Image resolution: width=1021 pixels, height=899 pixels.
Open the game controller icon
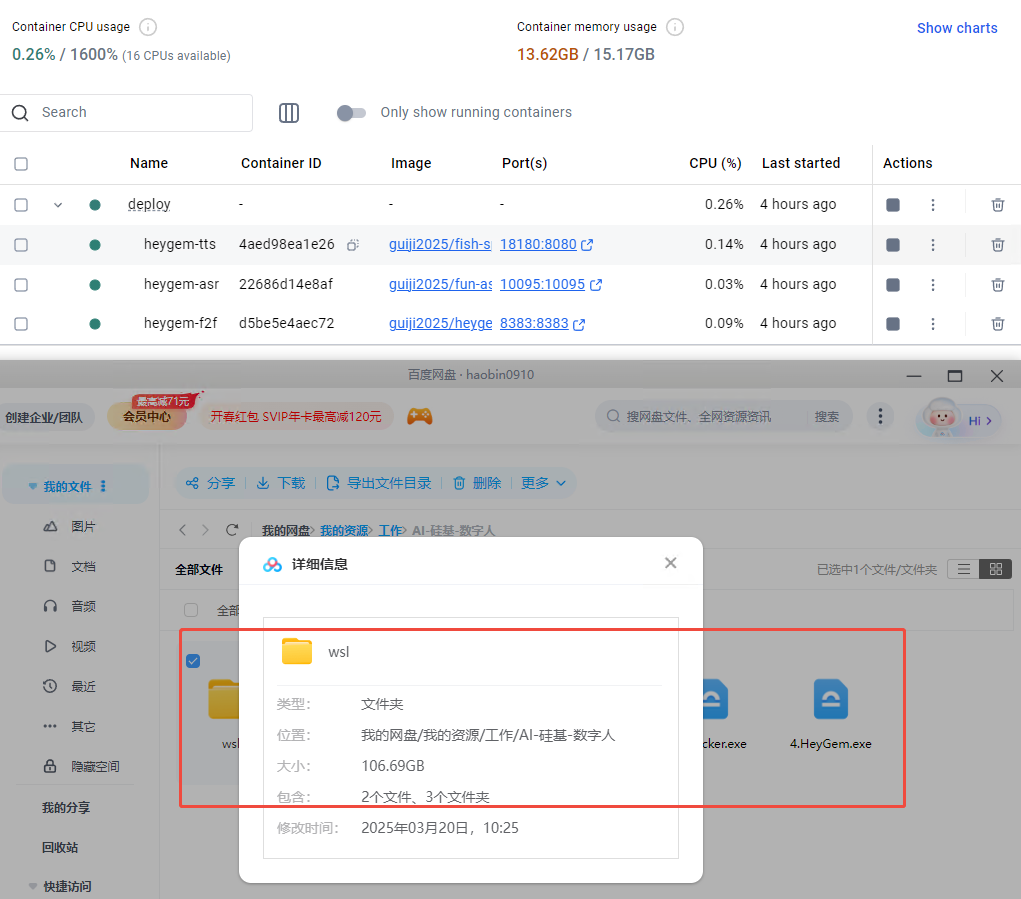click(419, 417)
